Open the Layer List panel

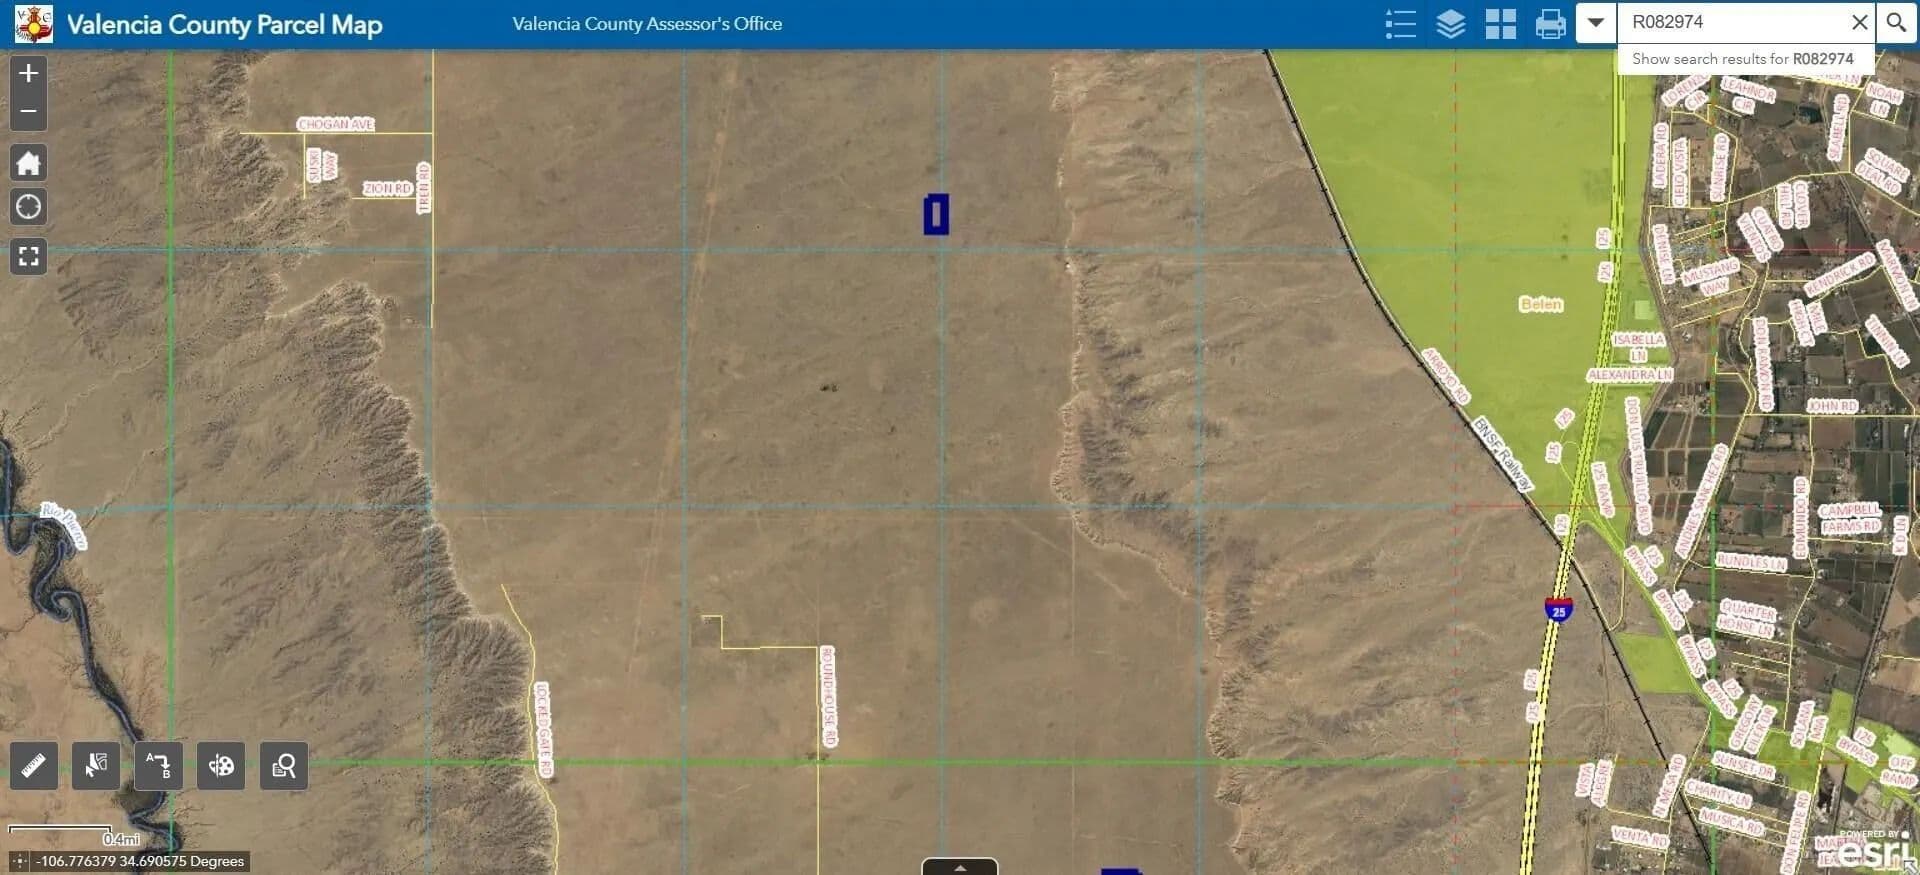1451,23
